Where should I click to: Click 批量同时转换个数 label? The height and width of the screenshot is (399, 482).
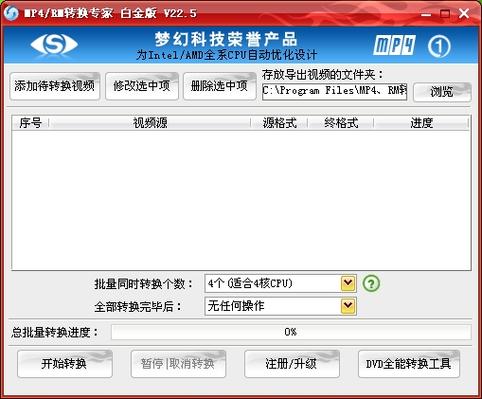(x=144, y=284)
